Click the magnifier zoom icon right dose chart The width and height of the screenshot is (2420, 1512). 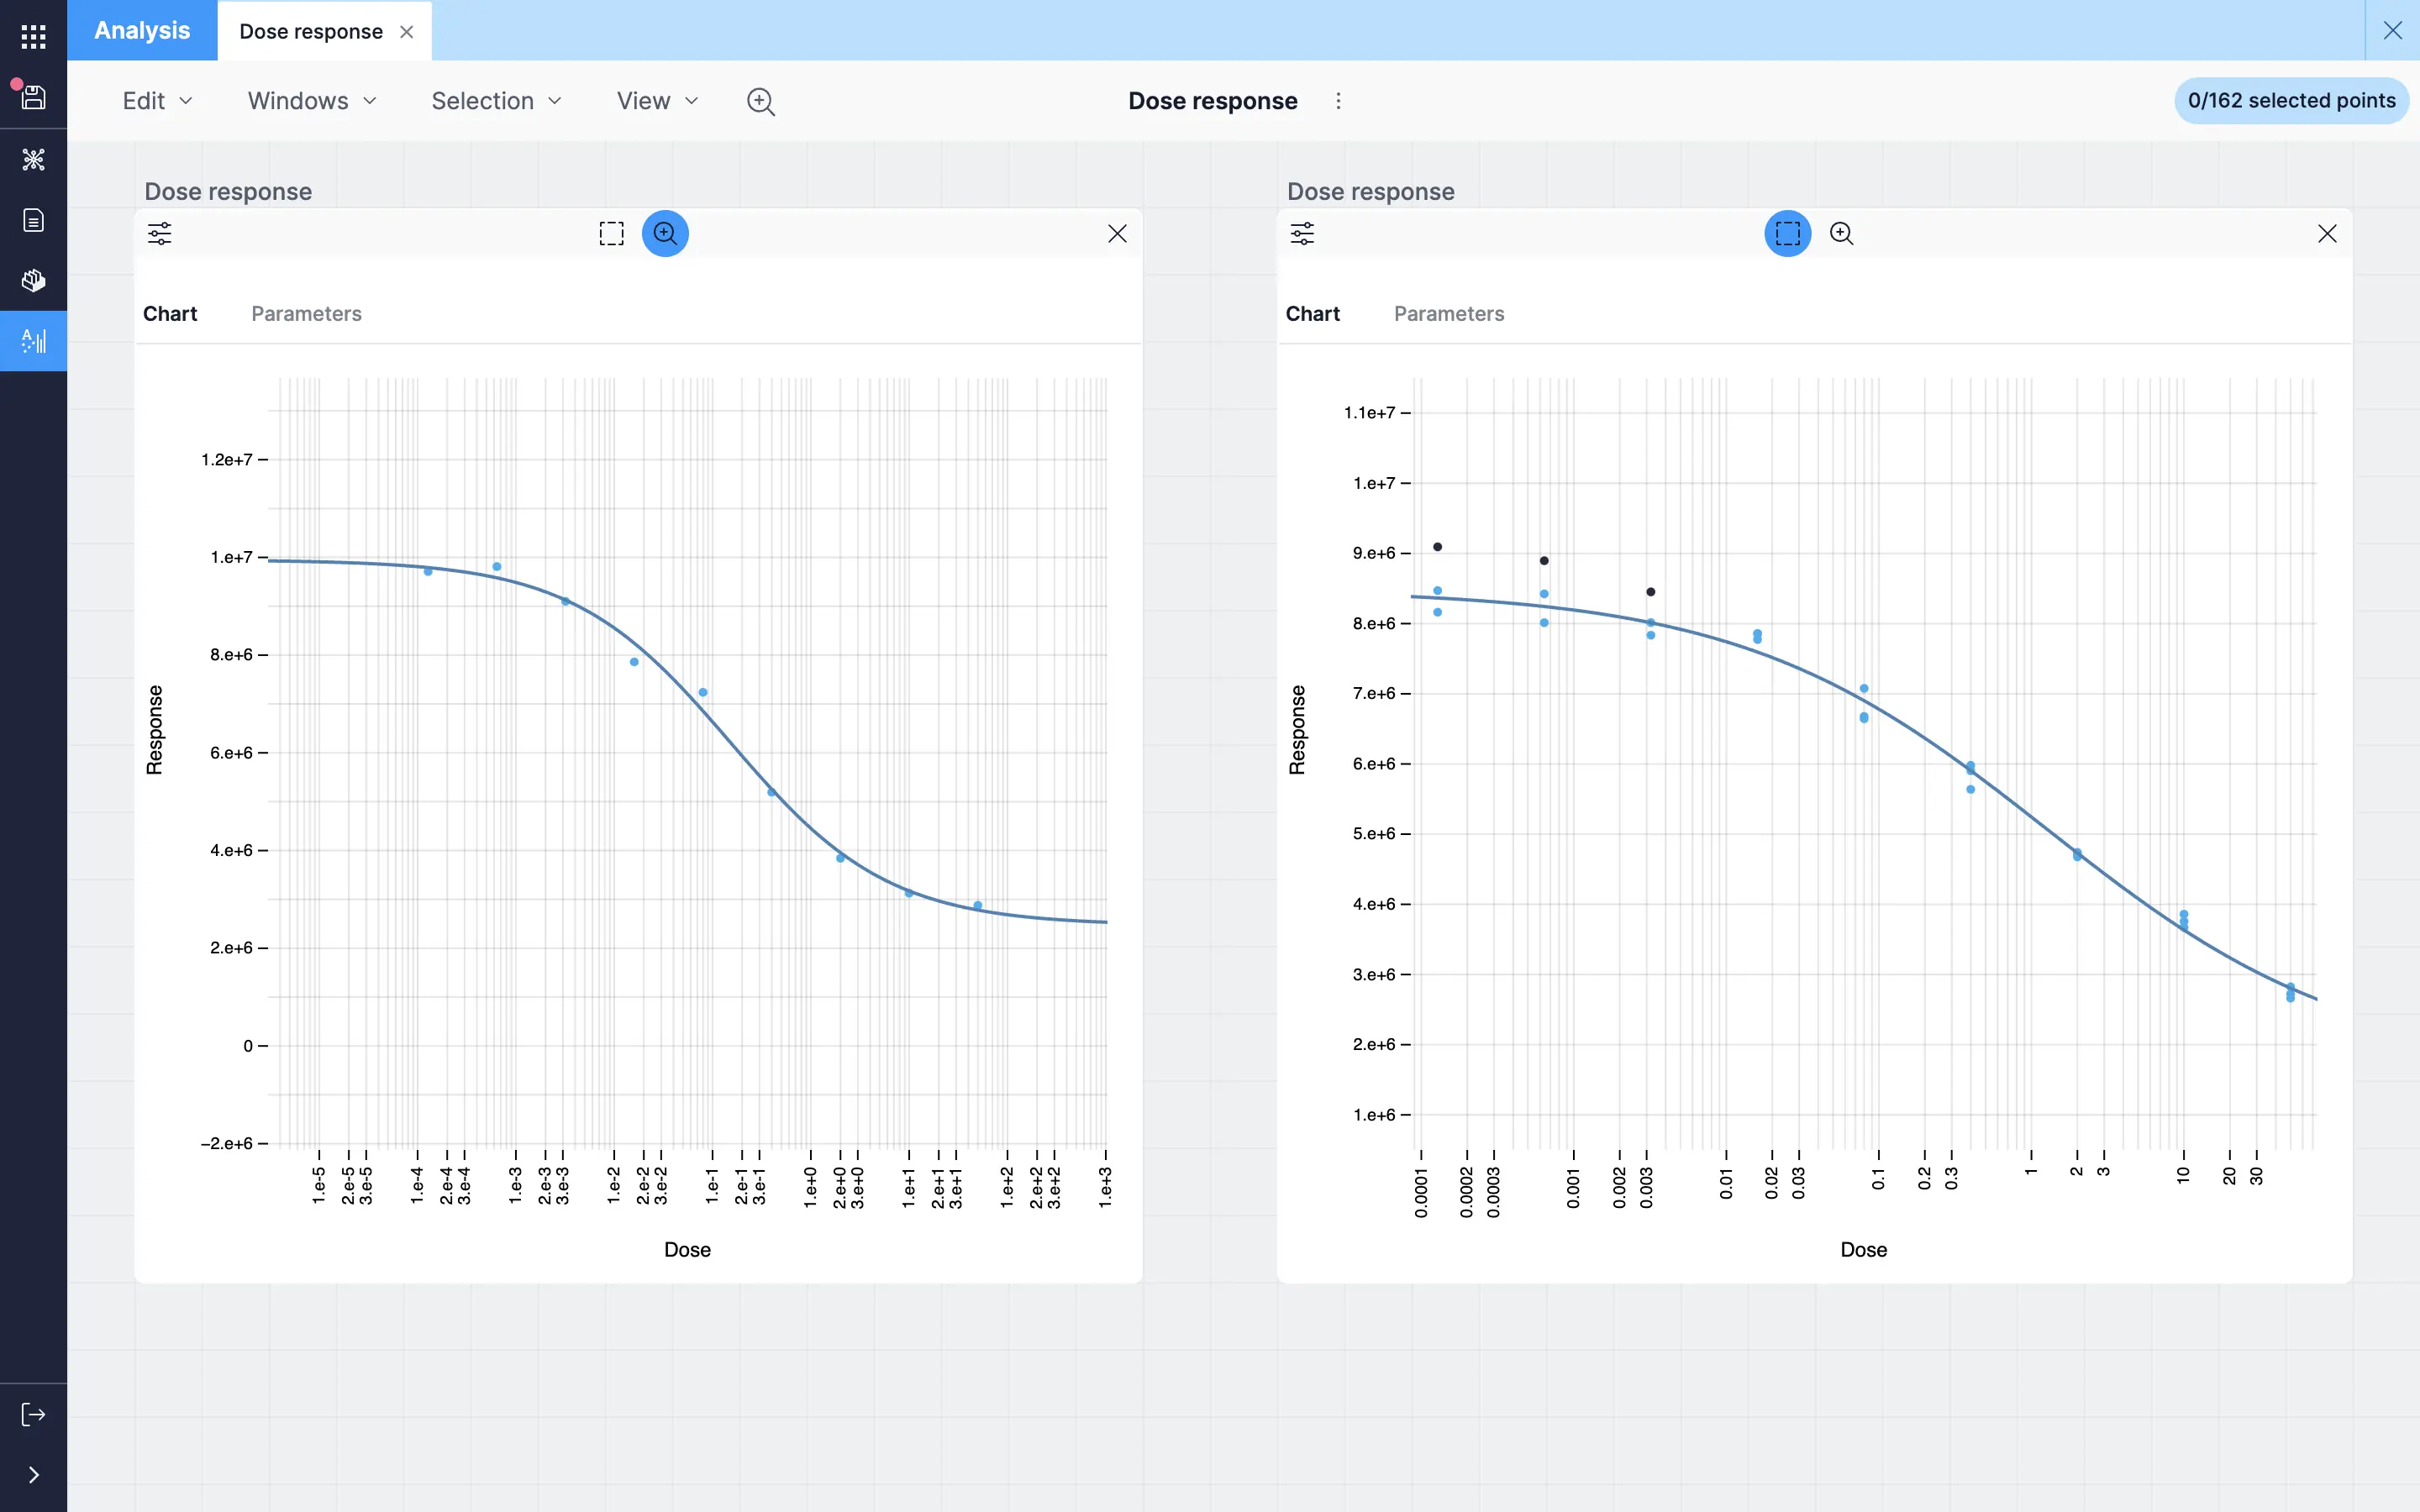click(x=1842, y=234)
